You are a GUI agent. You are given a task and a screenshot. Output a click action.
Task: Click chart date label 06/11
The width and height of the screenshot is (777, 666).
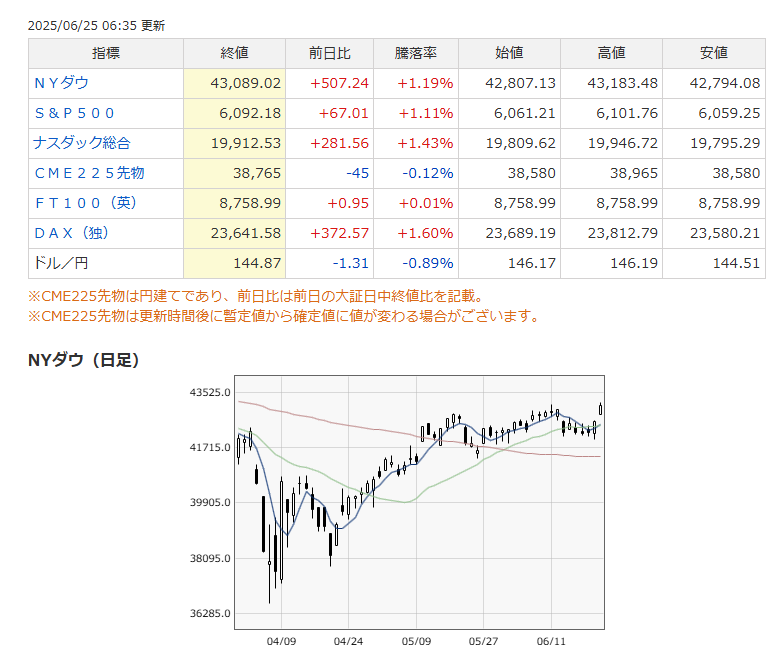coord(551,641)
